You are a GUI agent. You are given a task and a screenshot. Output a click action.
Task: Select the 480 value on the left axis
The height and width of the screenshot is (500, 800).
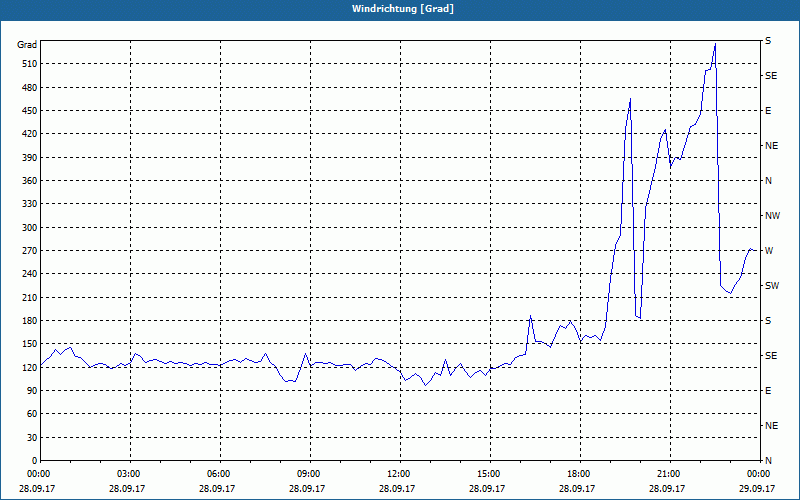30,87
